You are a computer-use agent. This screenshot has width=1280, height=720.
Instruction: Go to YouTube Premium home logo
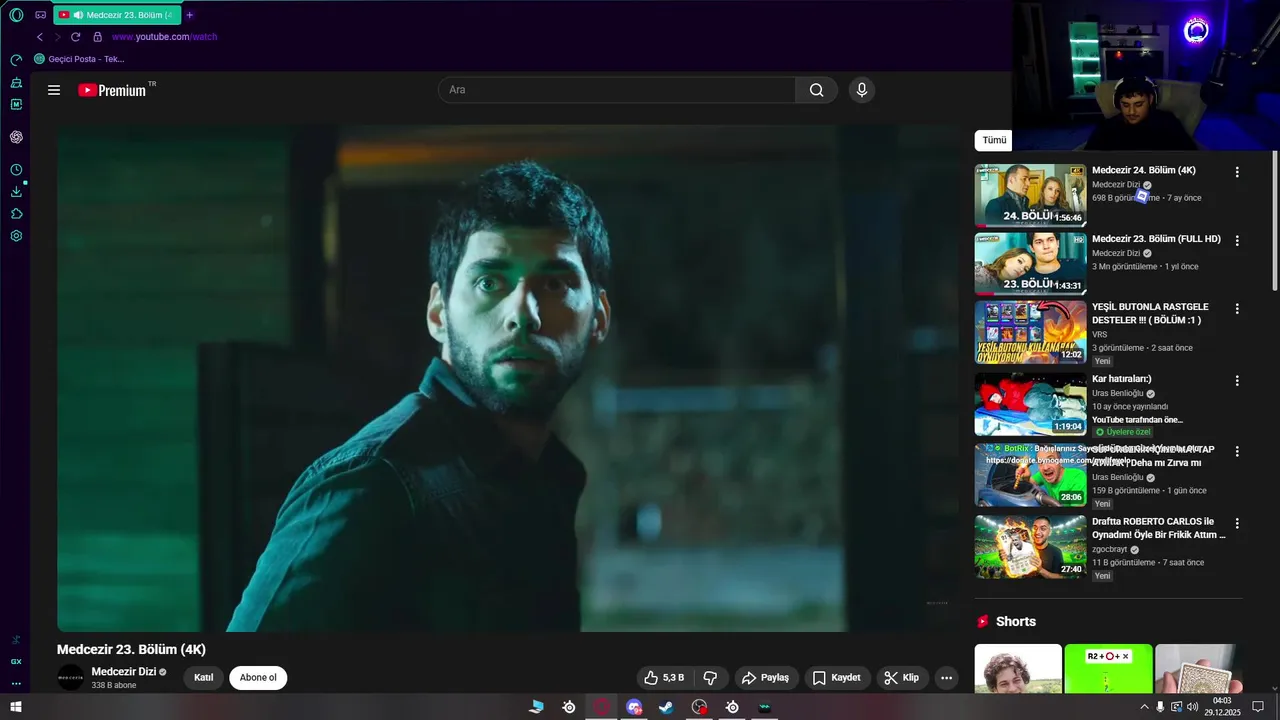[x=112, y=90]
